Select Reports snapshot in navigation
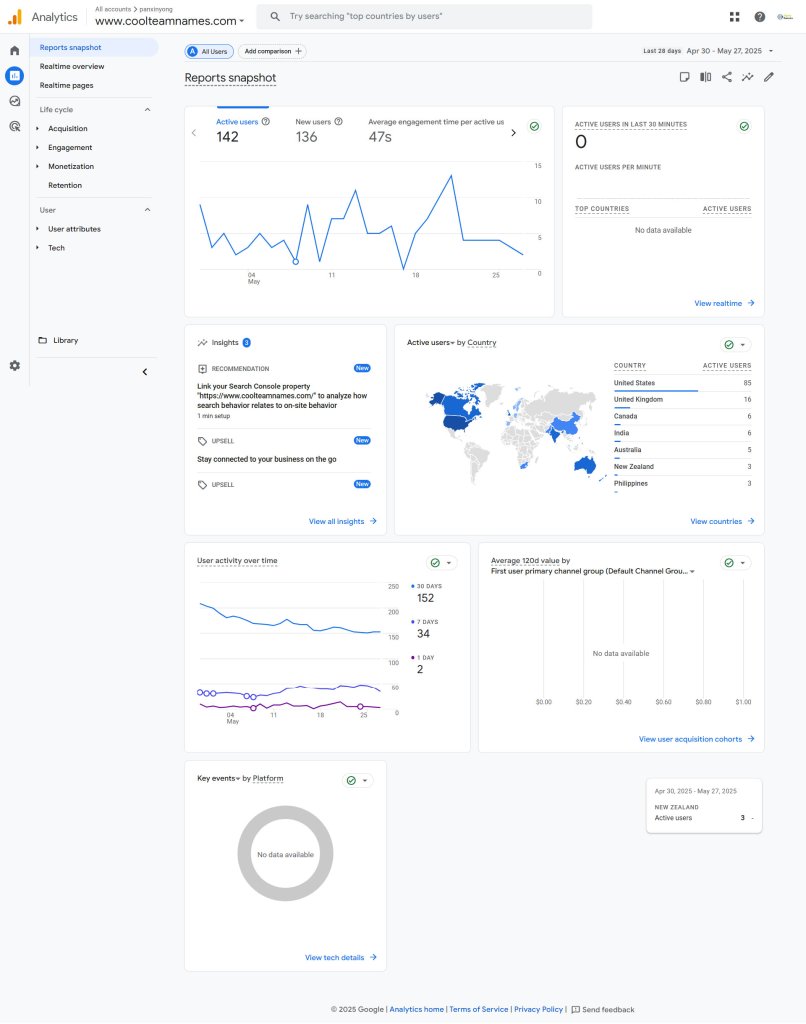 (94, 48)
